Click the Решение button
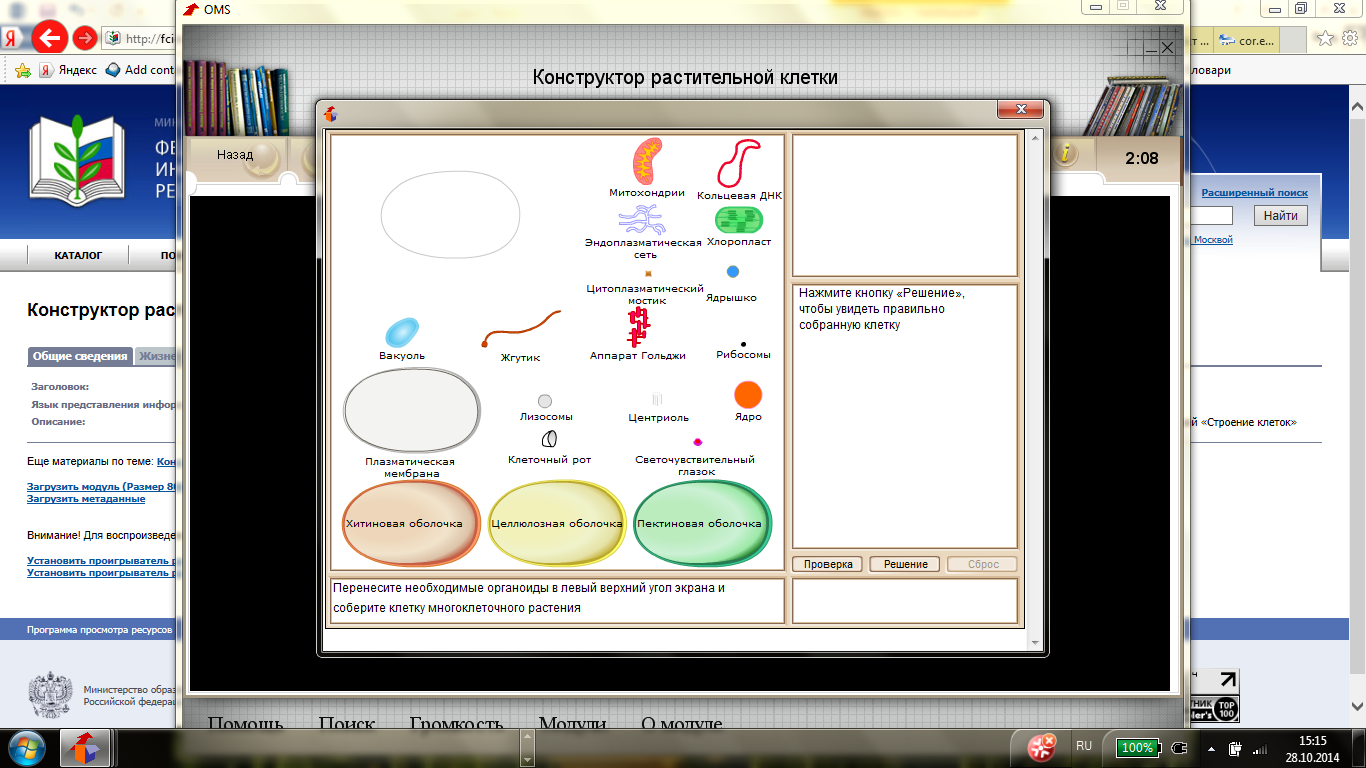Screen dimensions: 1366x768 tap(905, 564)
